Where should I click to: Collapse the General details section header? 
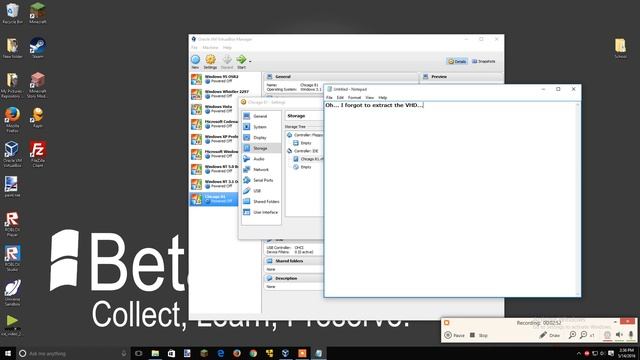341,77
